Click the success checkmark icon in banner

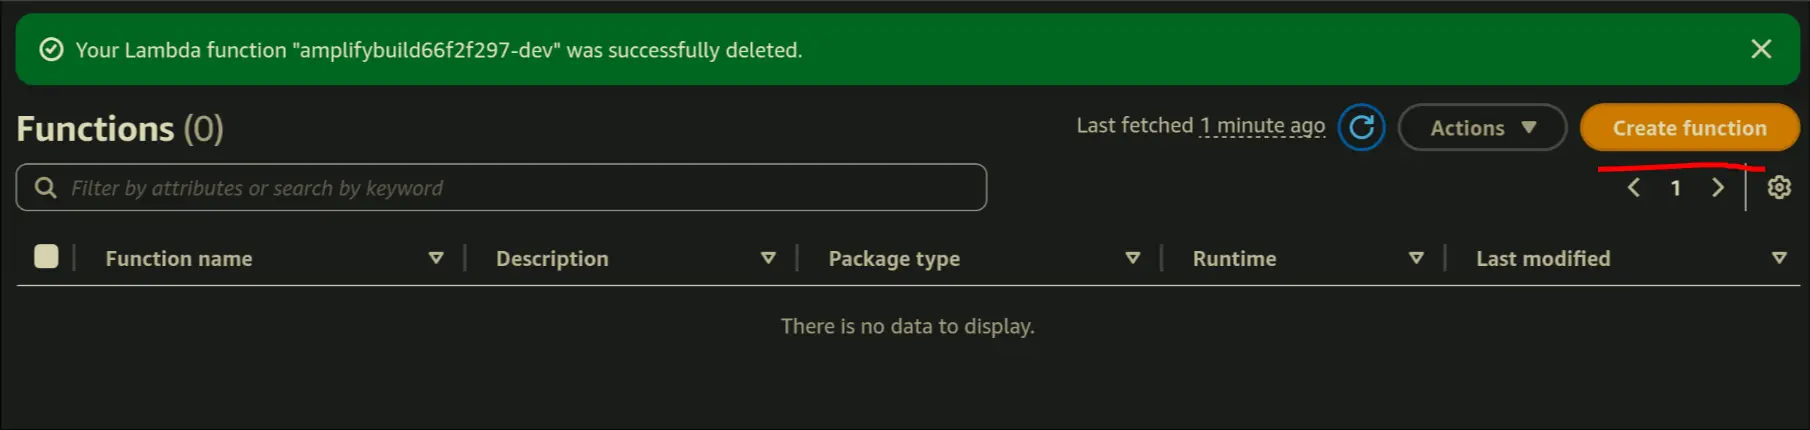click(x=51, y=50)
